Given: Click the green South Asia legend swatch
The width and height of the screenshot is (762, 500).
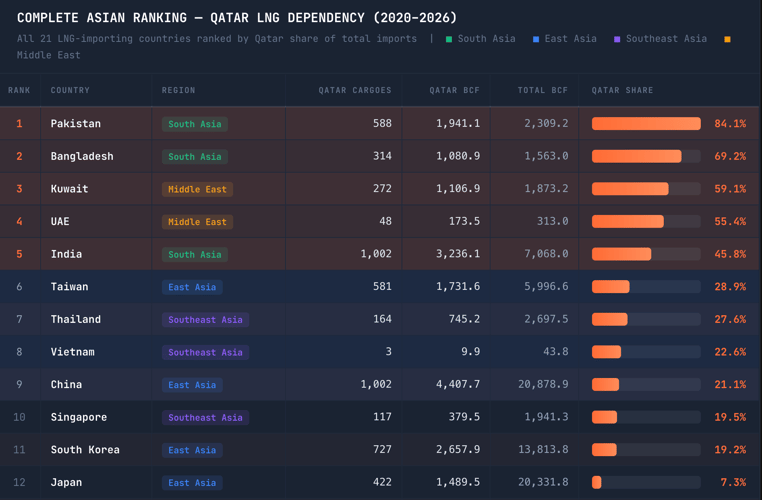Looking at the screenshot, I should pos(449,39).
